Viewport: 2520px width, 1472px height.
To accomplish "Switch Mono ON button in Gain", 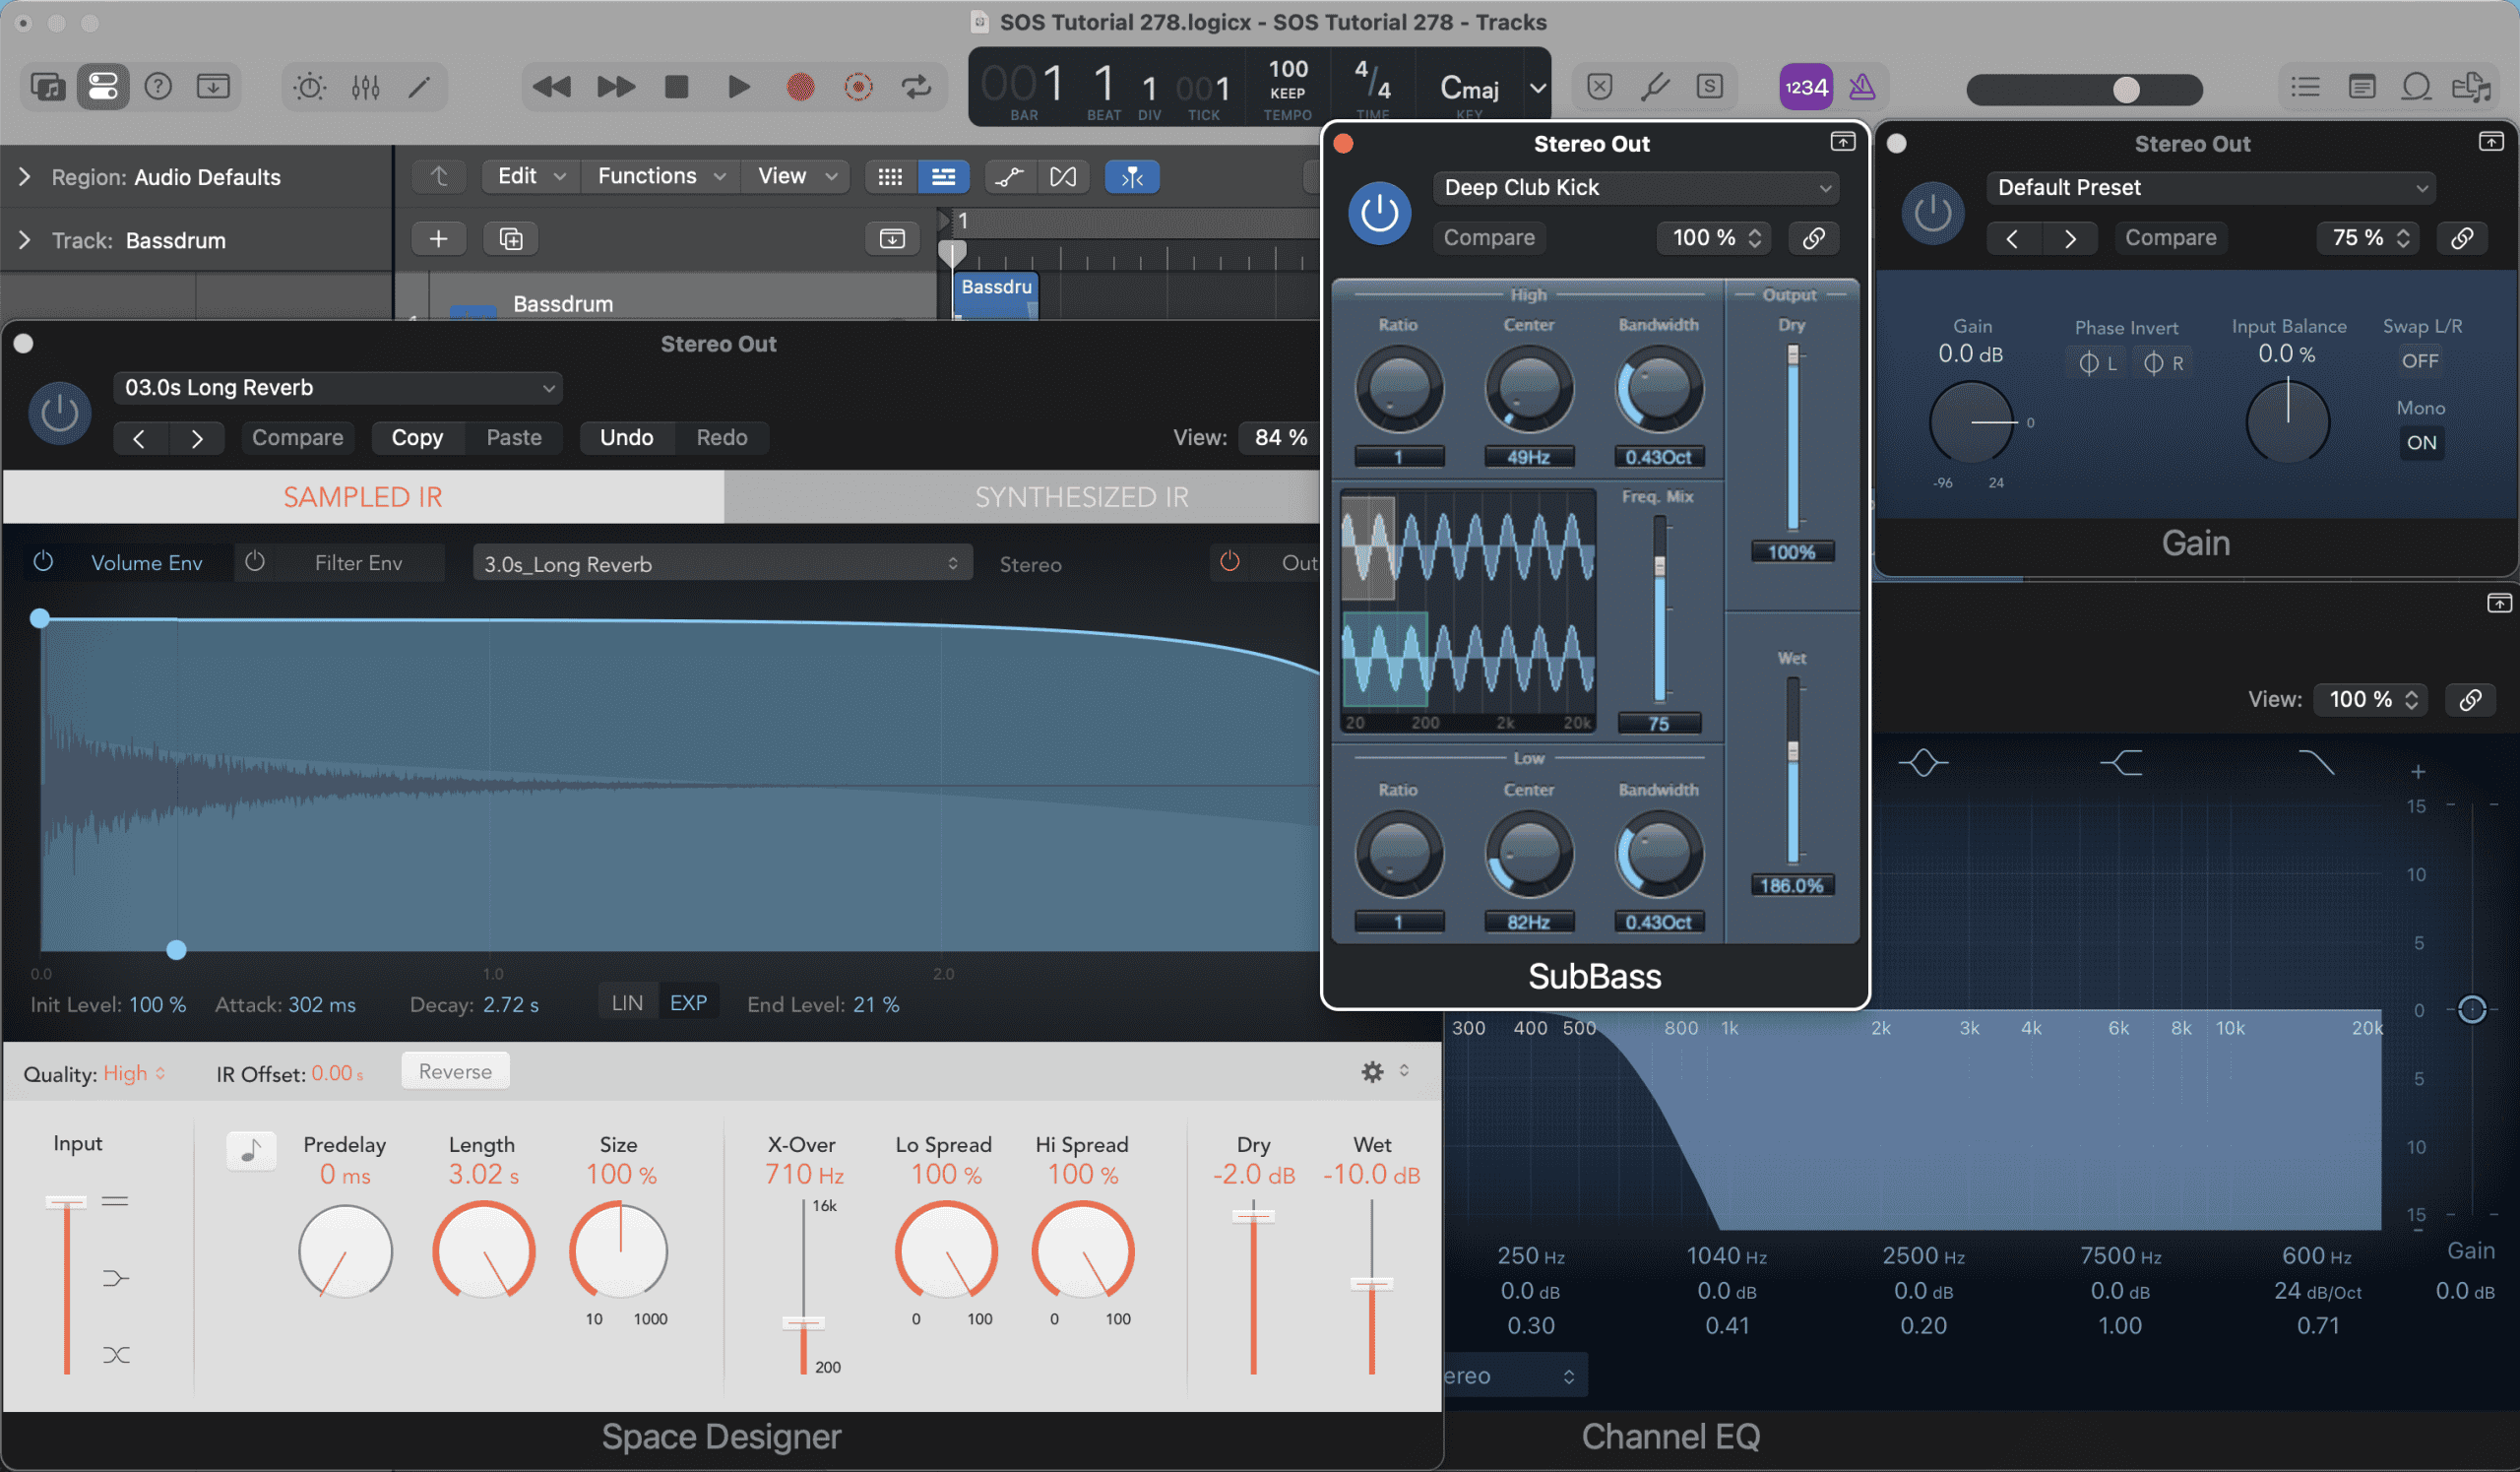I will point(2420,443).
